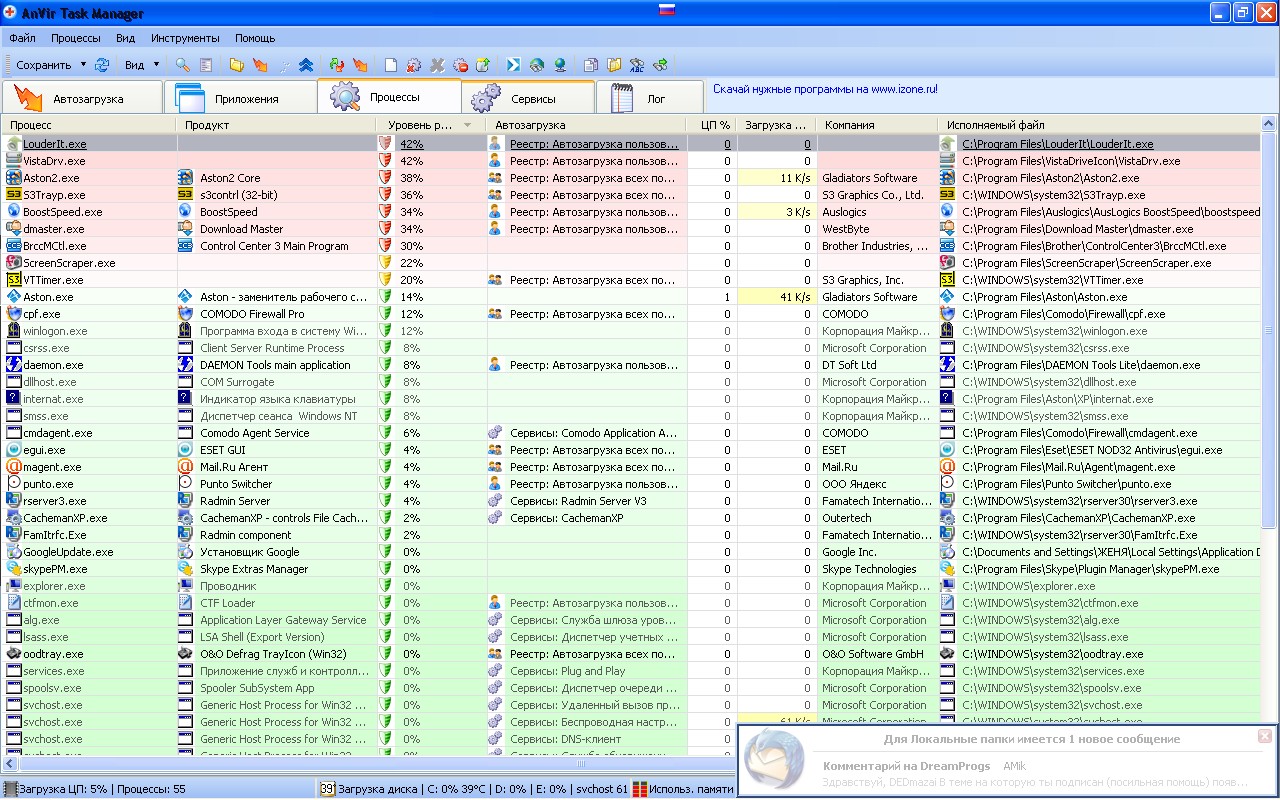This screenshot has height=800, width=1280.
Task: Click the vertical scrollbar thumb of process list
Action: point(1269,331)
